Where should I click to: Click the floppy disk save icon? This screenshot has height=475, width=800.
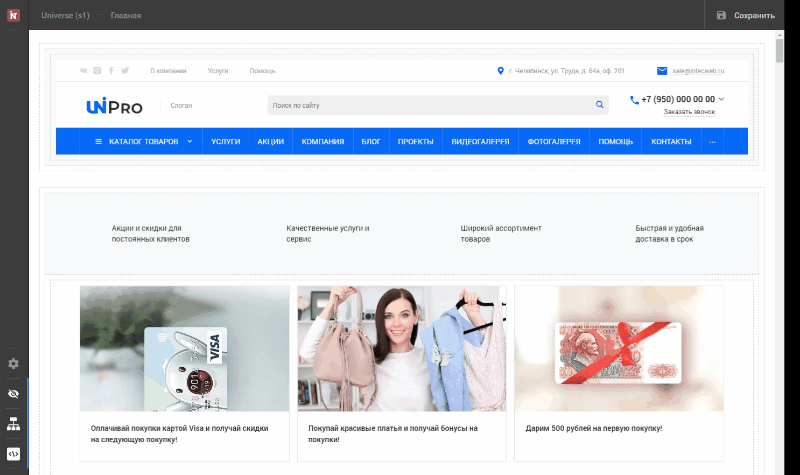tap(721, 15)
